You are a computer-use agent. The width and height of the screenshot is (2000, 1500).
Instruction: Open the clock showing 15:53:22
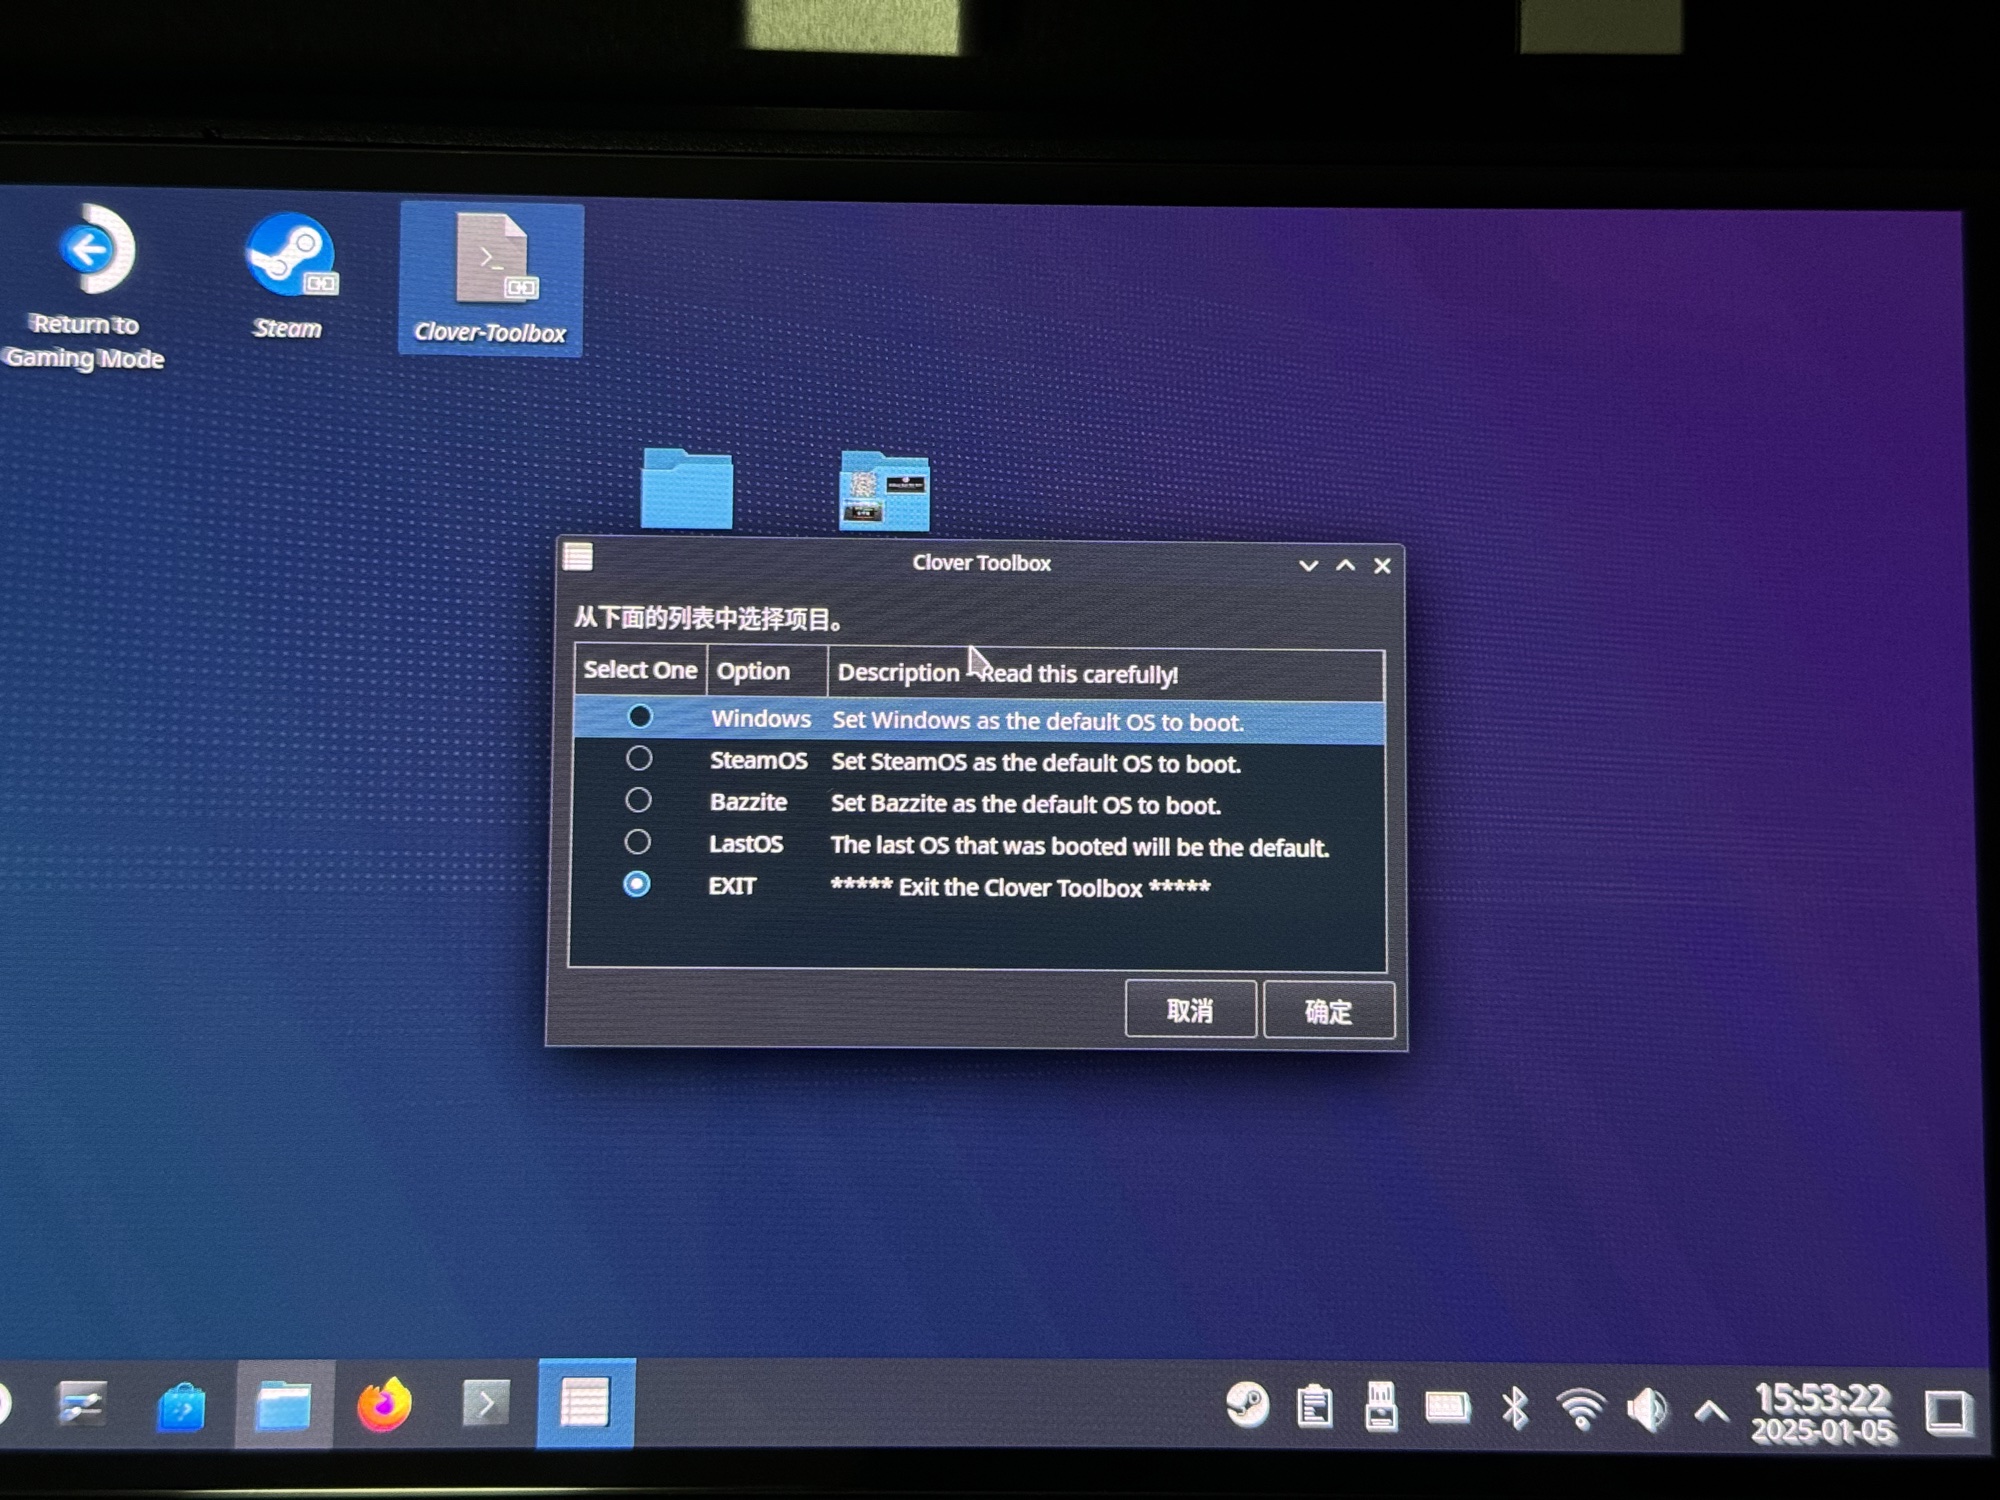(x=1823, y=1412)
